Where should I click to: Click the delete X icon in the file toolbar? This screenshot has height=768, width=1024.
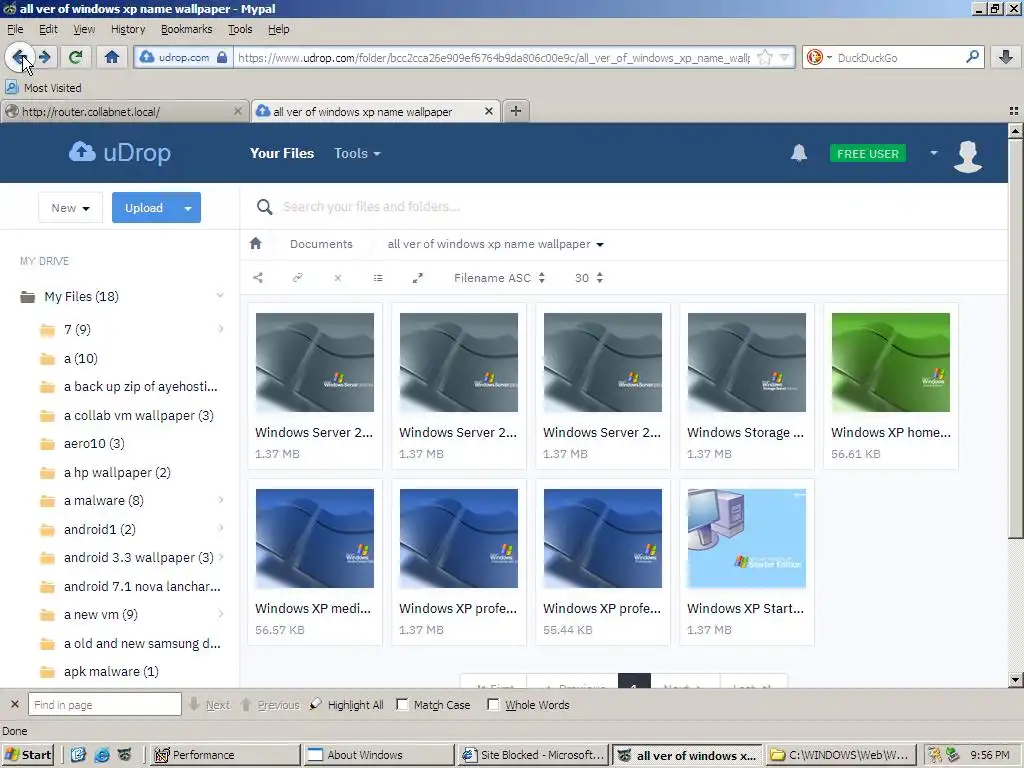[338, 278]
